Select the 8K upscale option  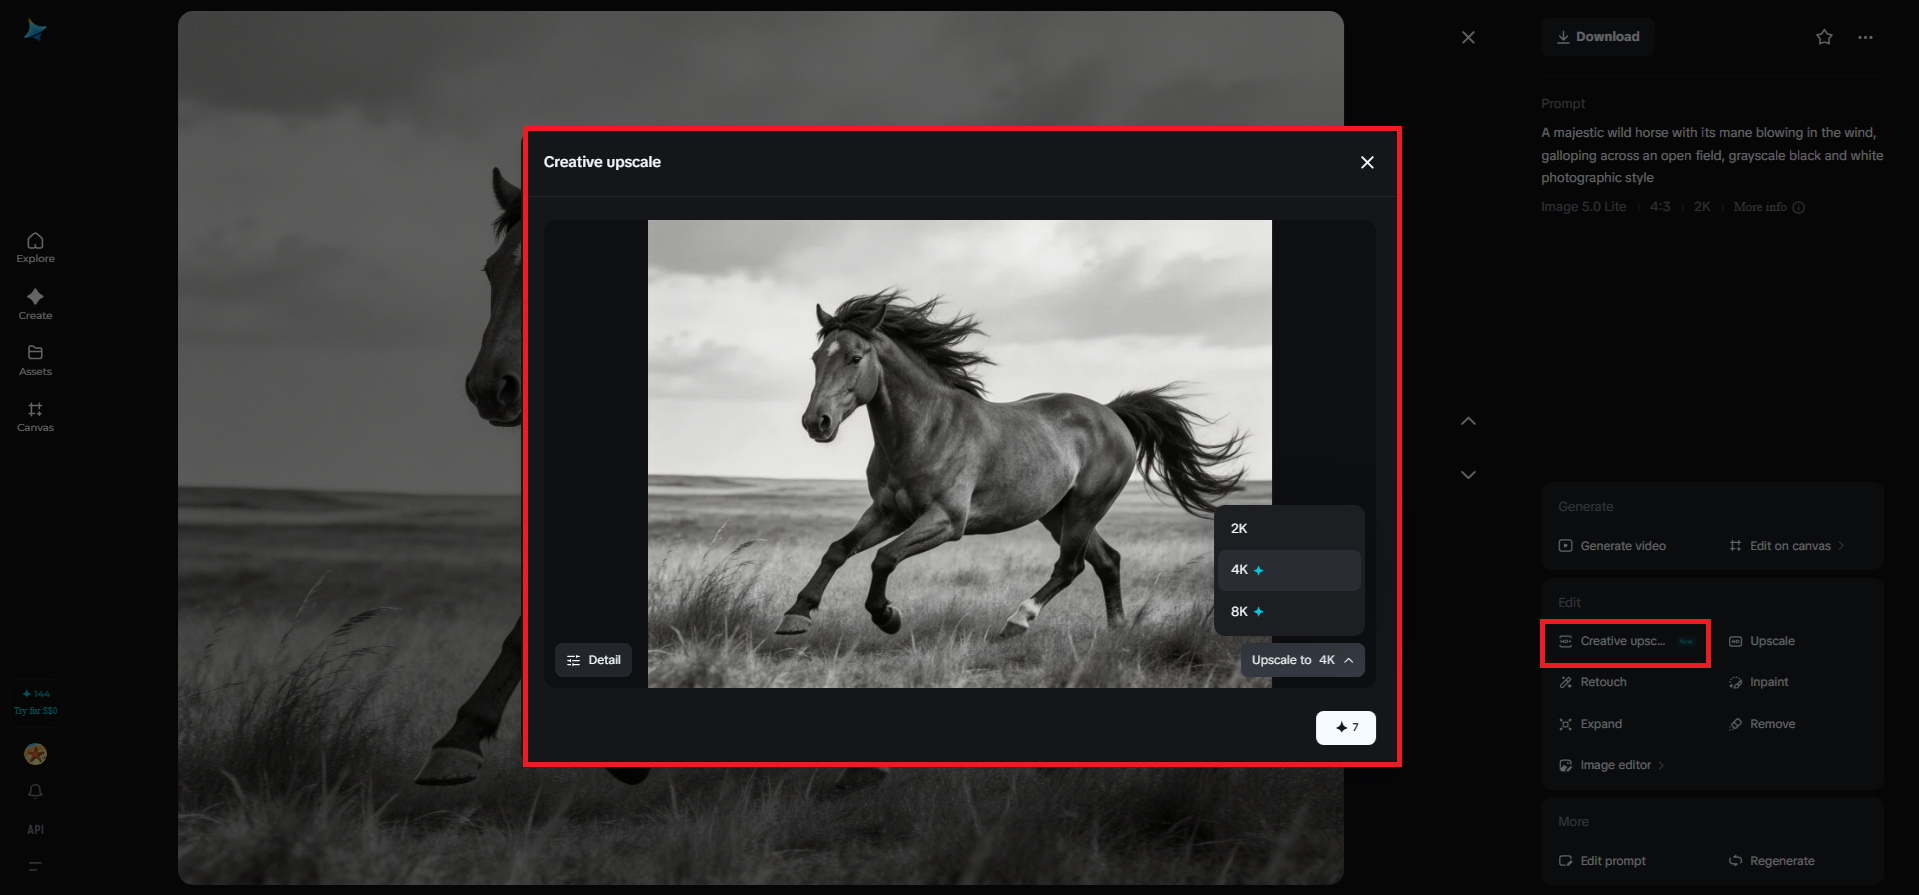(1289, 611)
